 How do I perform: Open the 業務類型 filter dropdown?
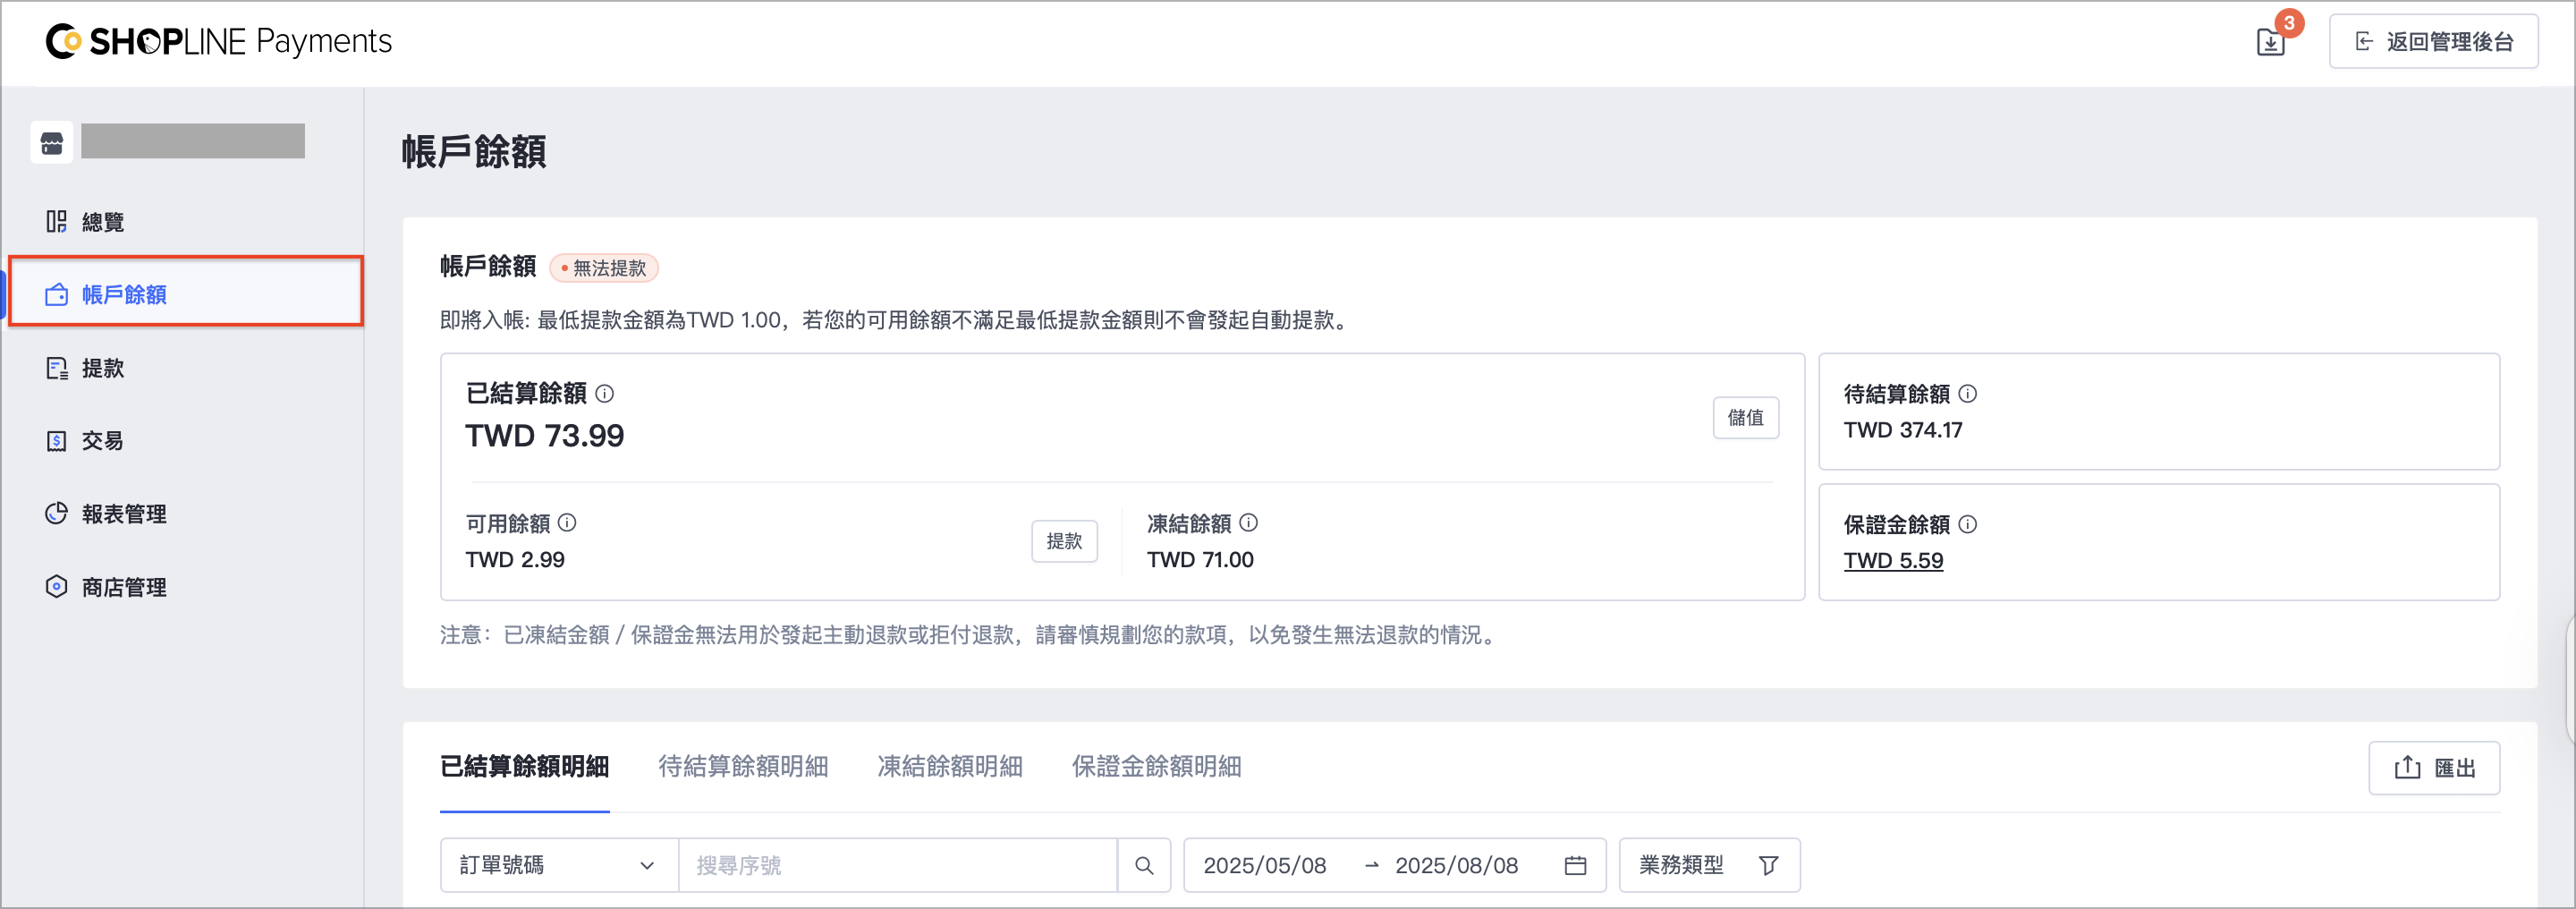(x=1709, y=865)
